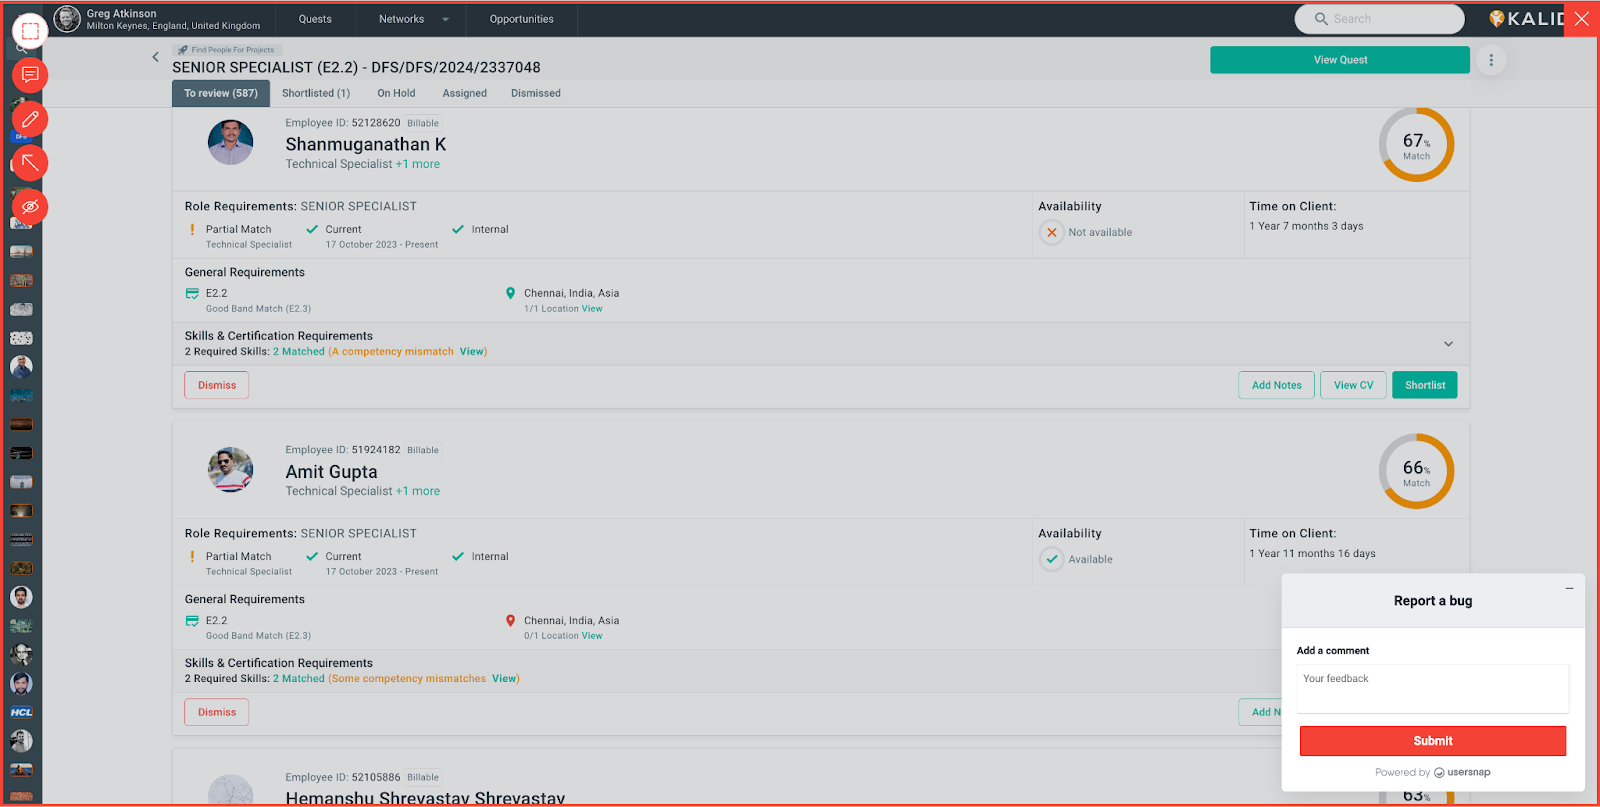Click the 'Your feedback' comment field
Image resolution: width=1600 pixels, height=807 pixels.
click(x=1432, y=689)
